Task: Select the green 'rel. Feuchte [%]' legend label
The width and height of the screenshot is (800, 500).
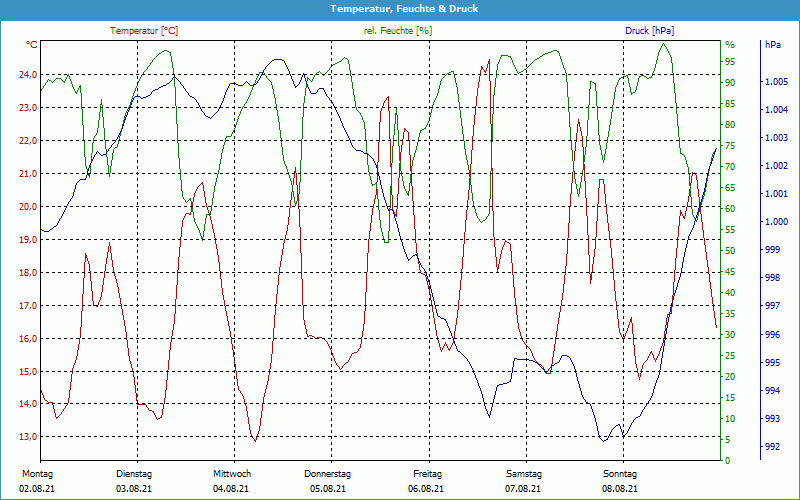Action: [x=398, y=31]
